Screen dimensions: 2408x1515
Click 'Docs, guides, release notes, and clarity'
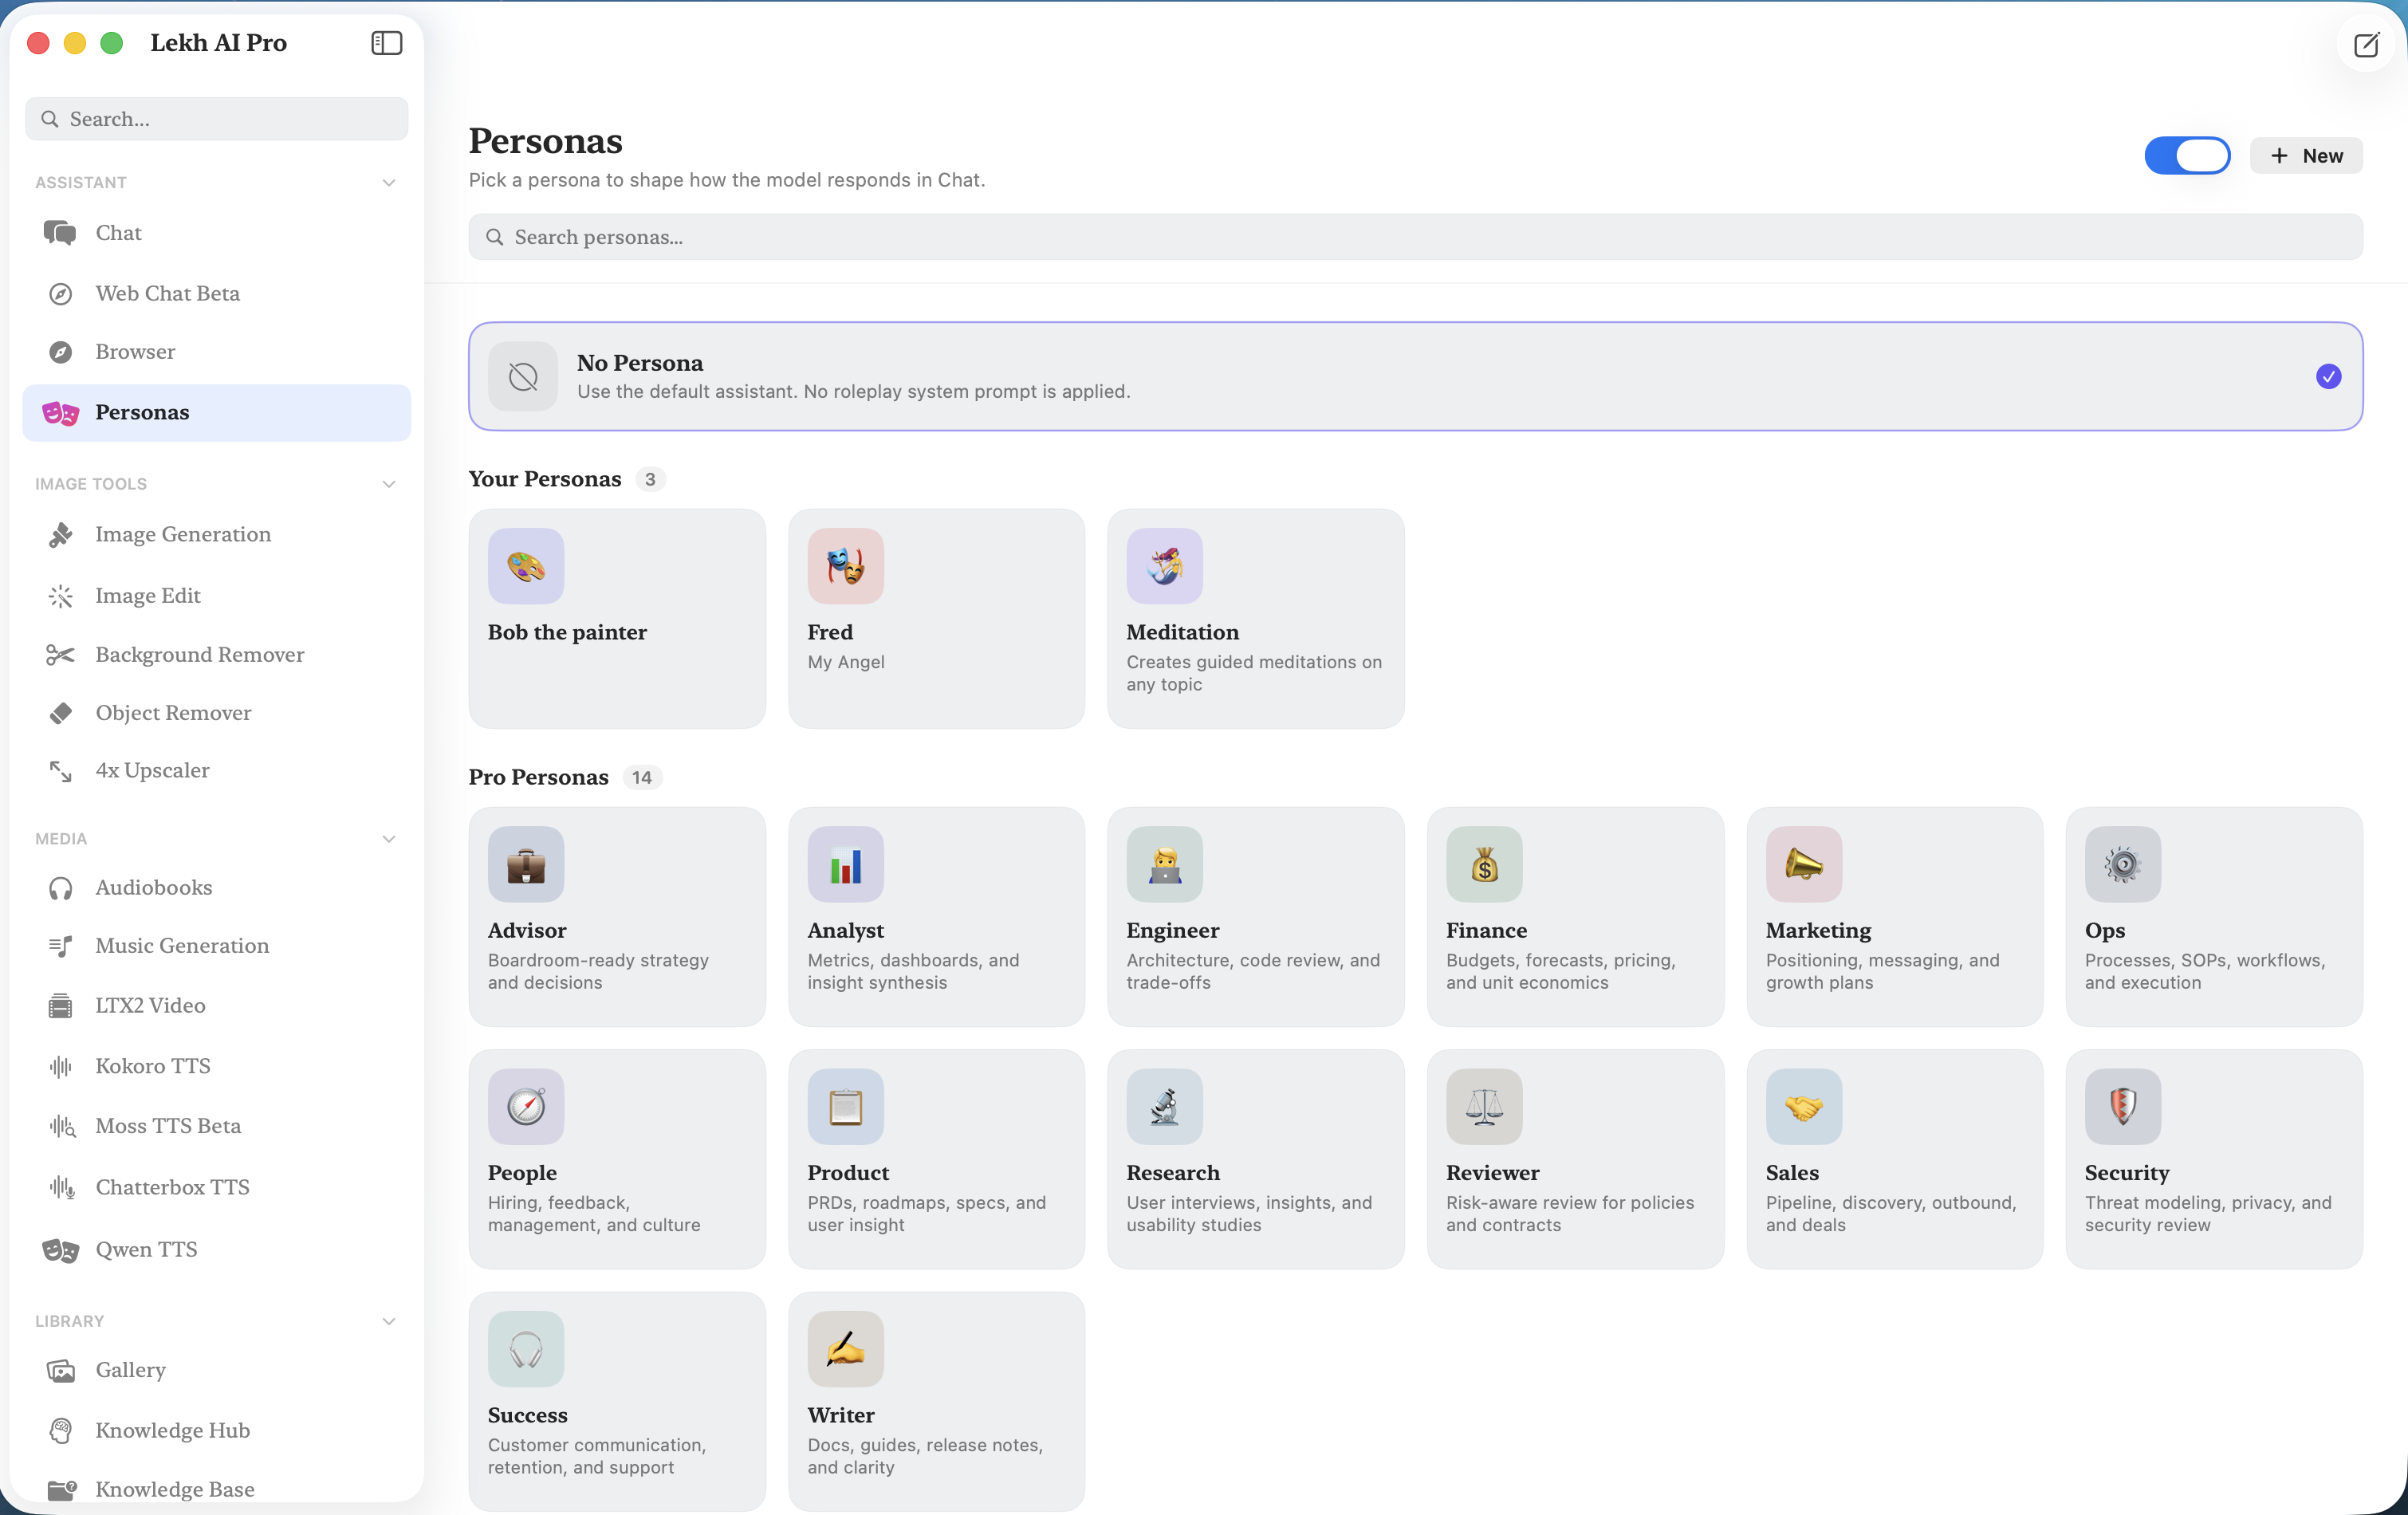925,1456
